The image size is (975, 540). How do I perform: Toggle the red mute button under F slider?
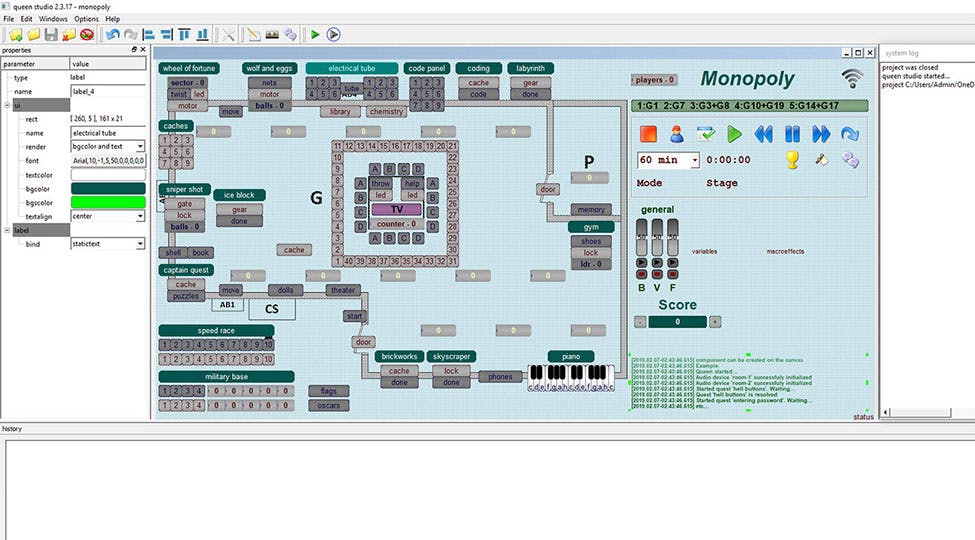[672, 273]
